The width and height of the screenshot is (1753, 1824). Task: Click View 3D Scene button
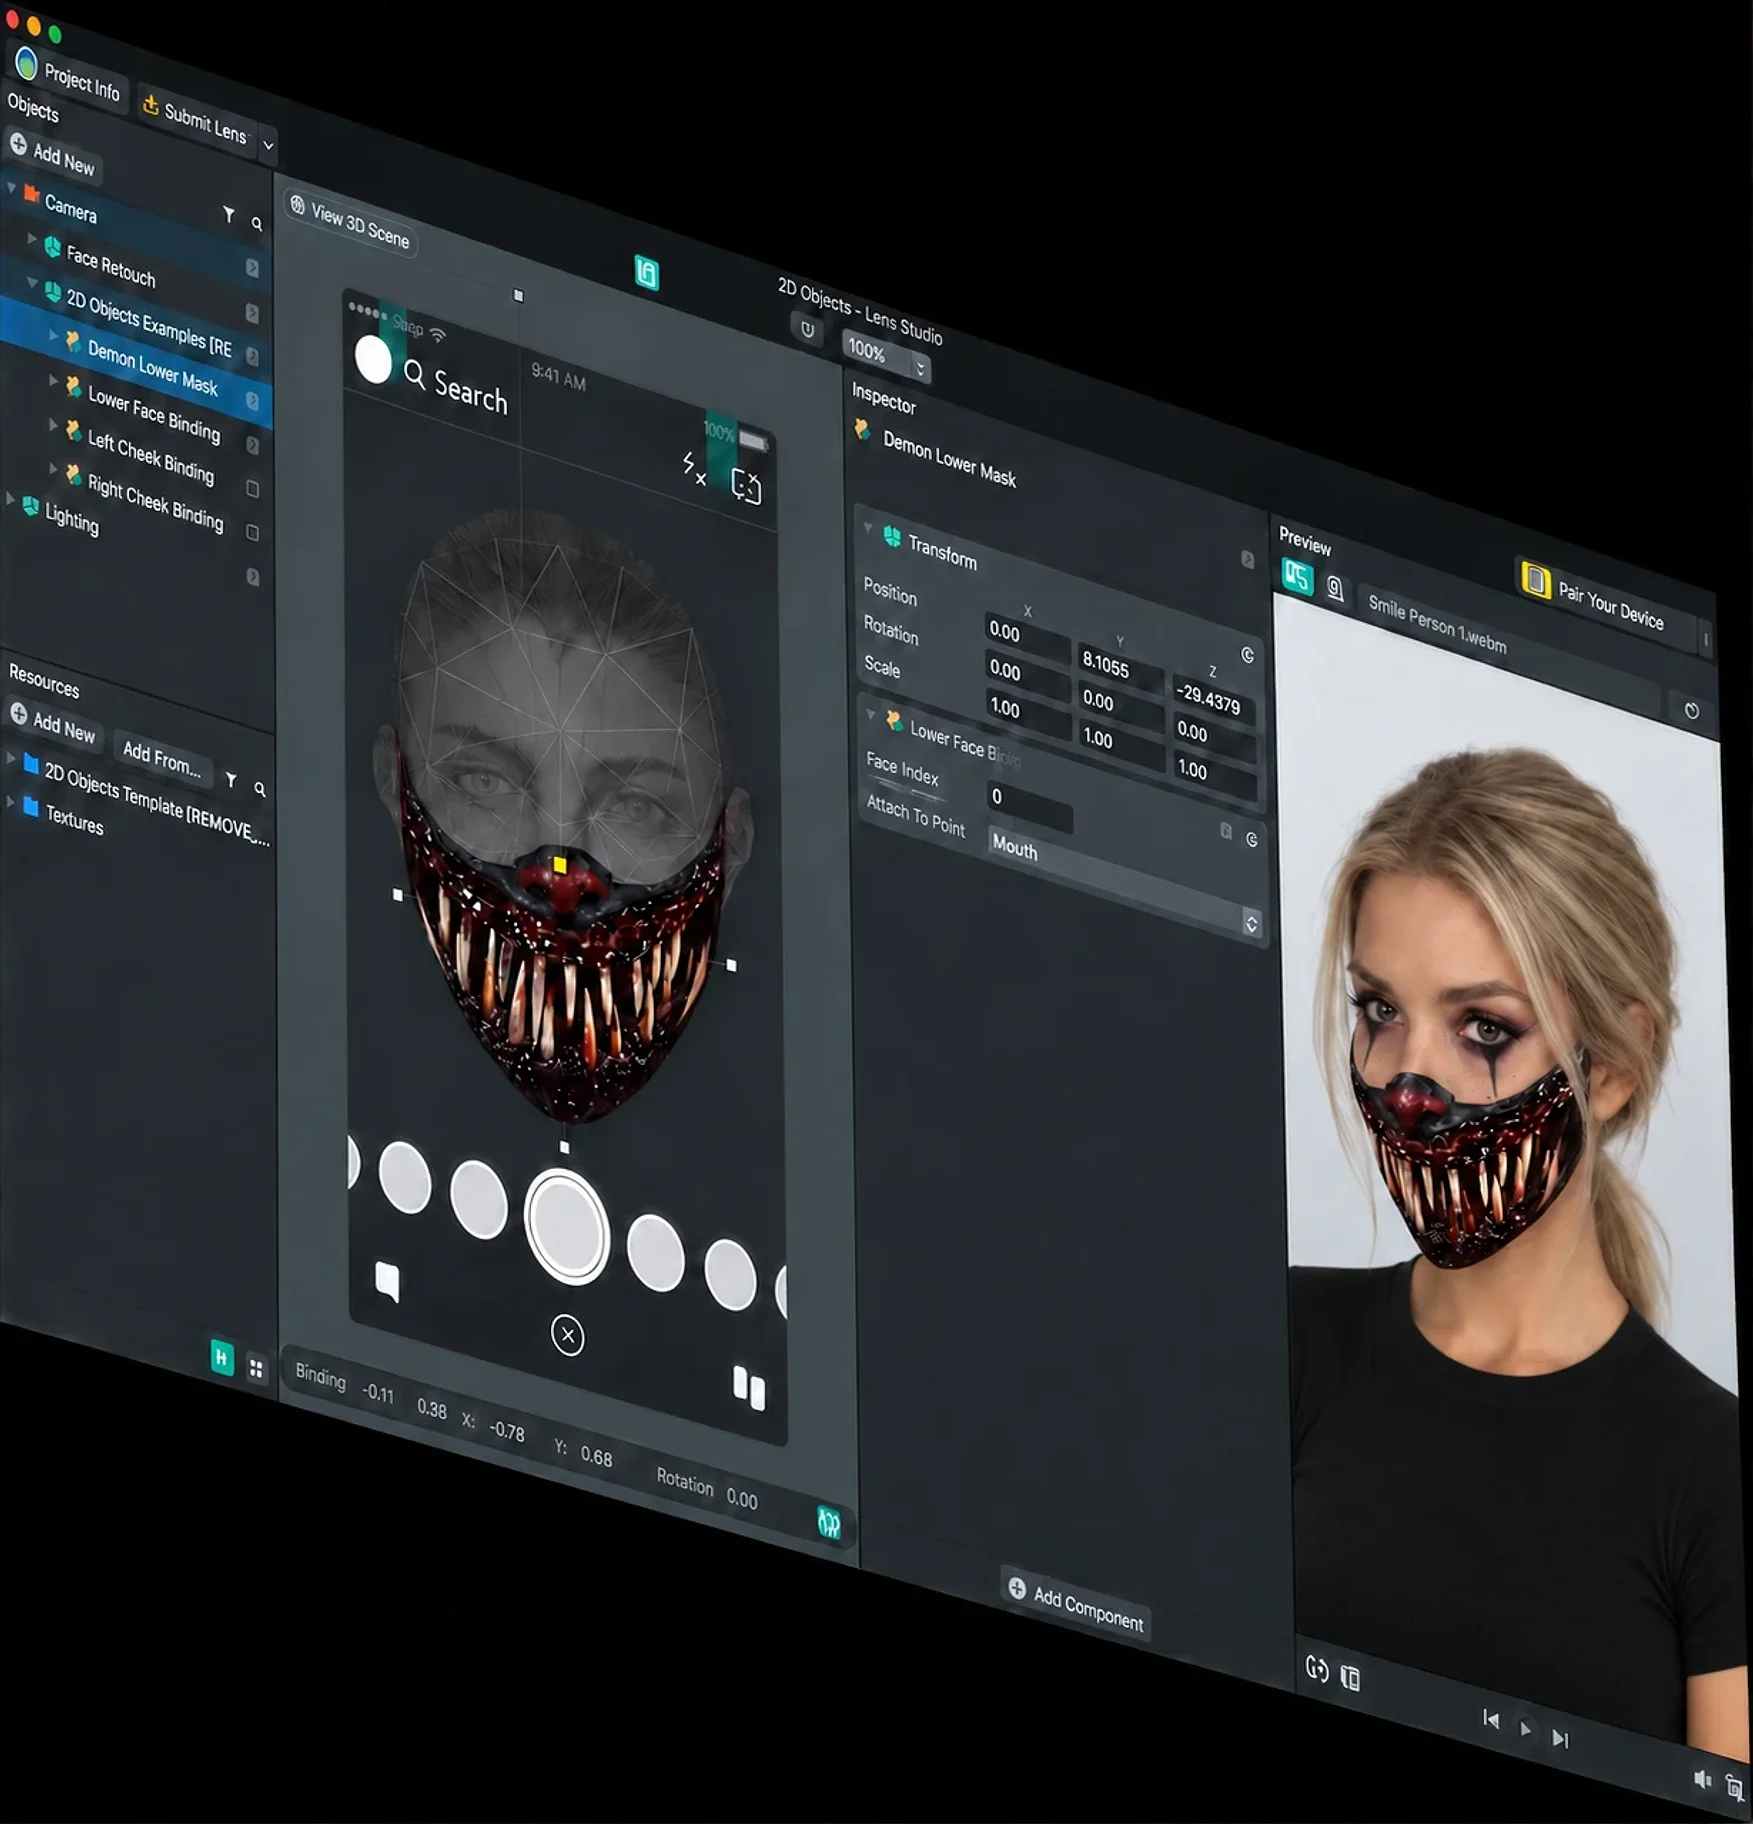tap(350, 222)
